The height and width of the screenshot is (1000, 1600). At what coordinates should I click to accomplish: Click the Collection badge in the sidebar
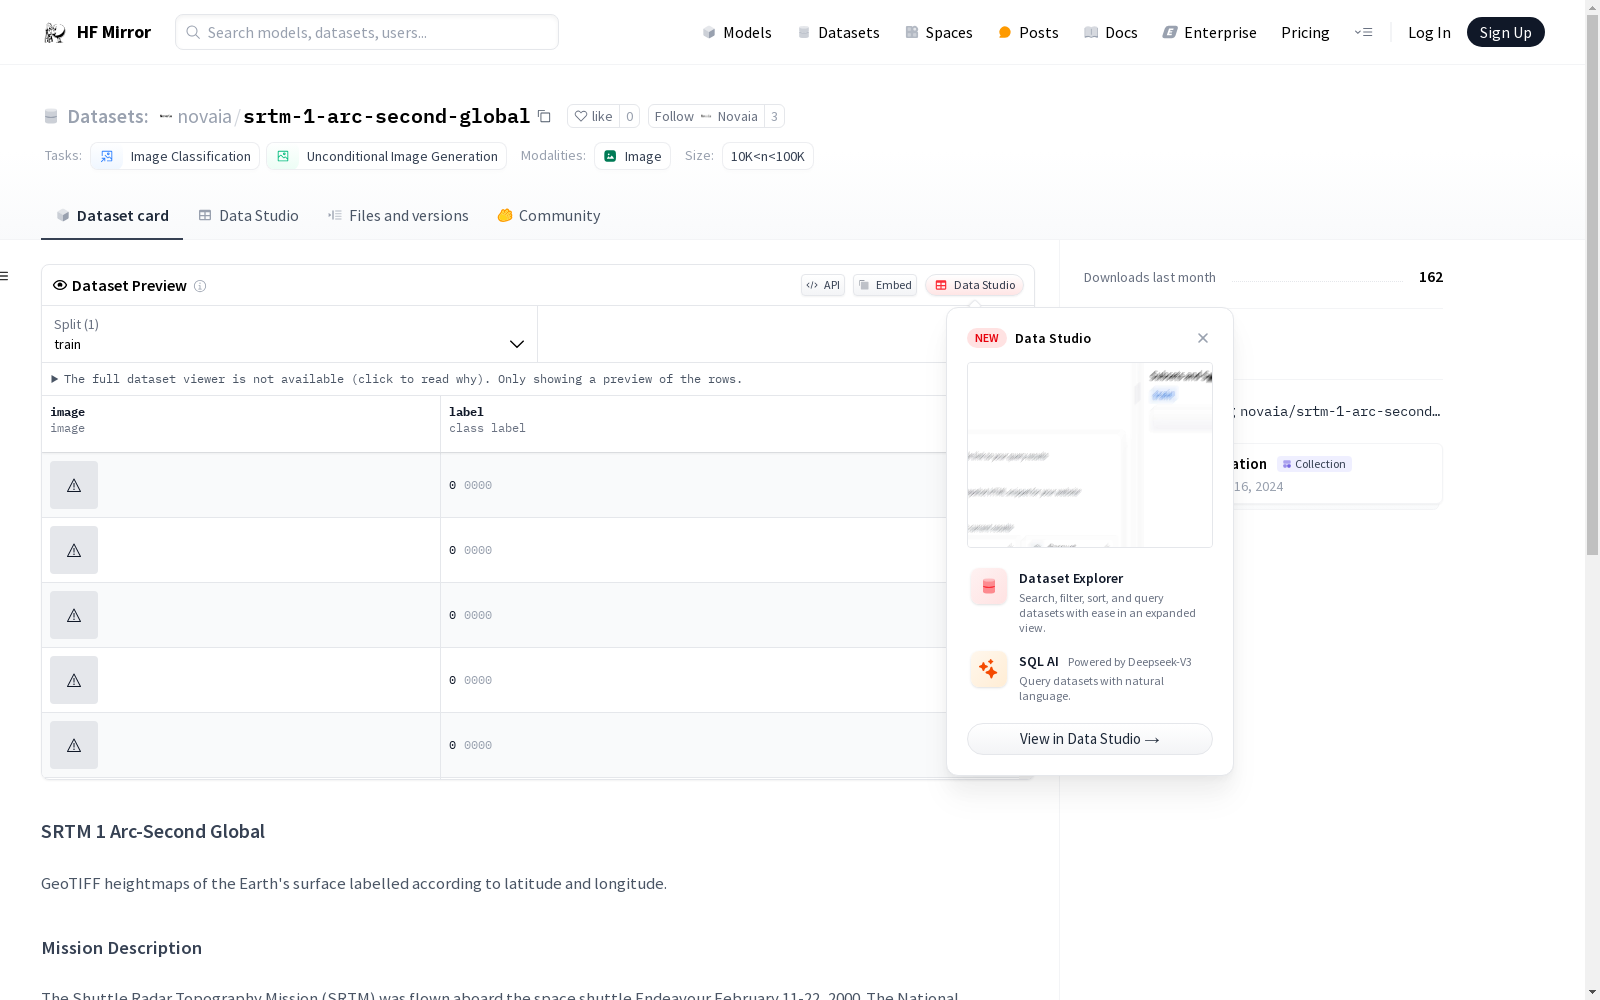click(1314, 464)
